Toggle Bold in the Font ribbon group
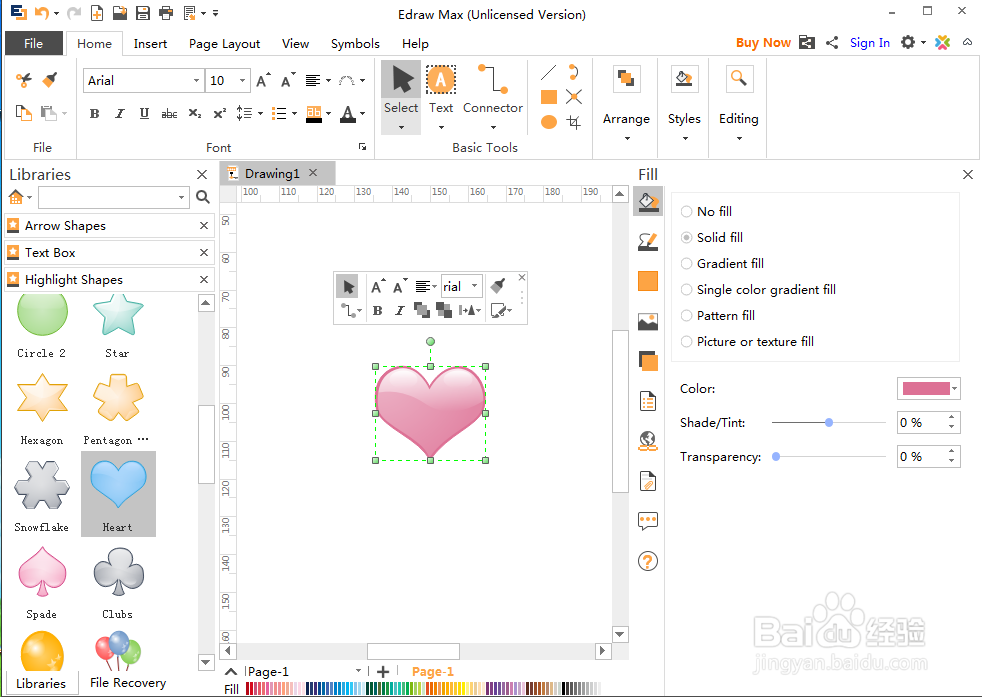982x697 pixels. pyautogui.click(x=95, y=113)
